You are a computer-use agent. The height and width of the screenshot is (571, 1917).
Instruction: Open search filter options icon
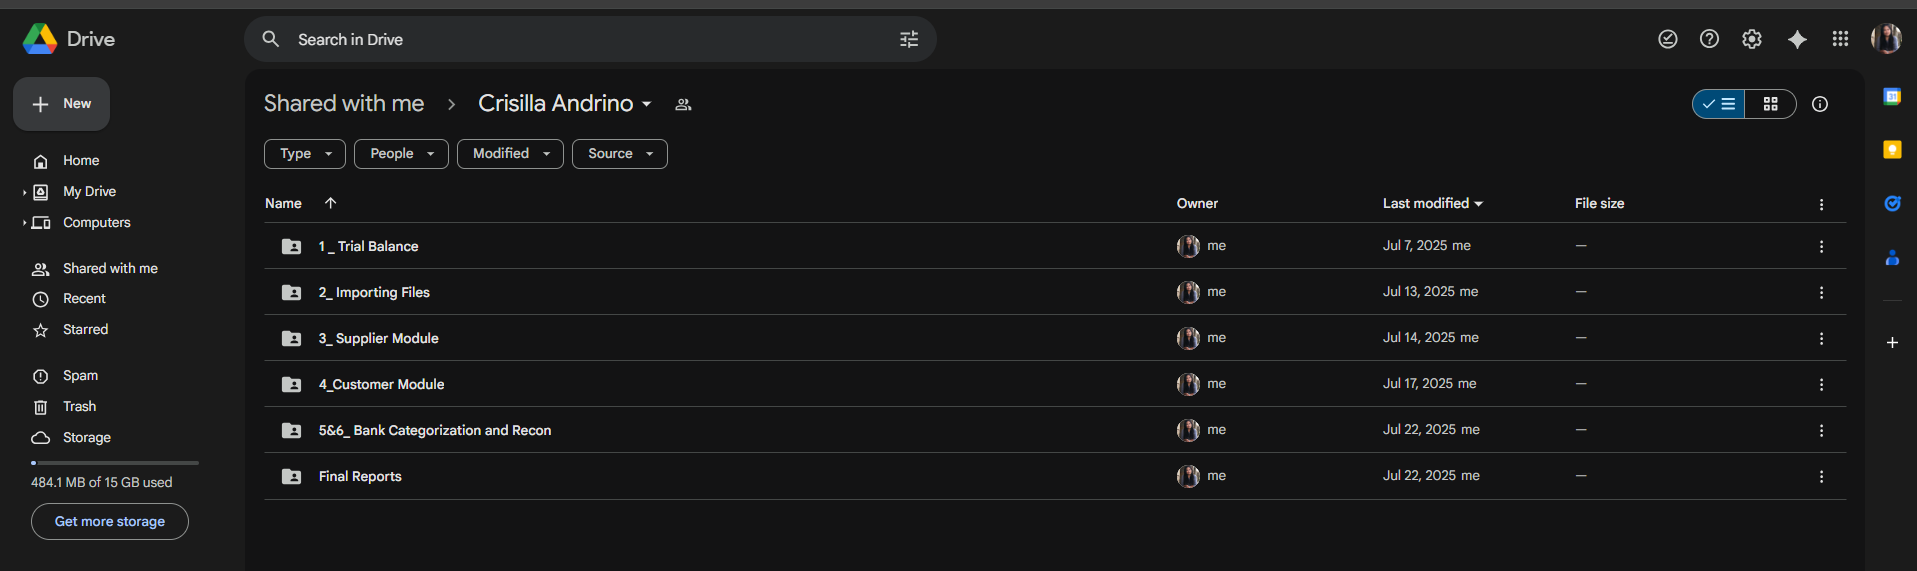[x=909, y=39]
